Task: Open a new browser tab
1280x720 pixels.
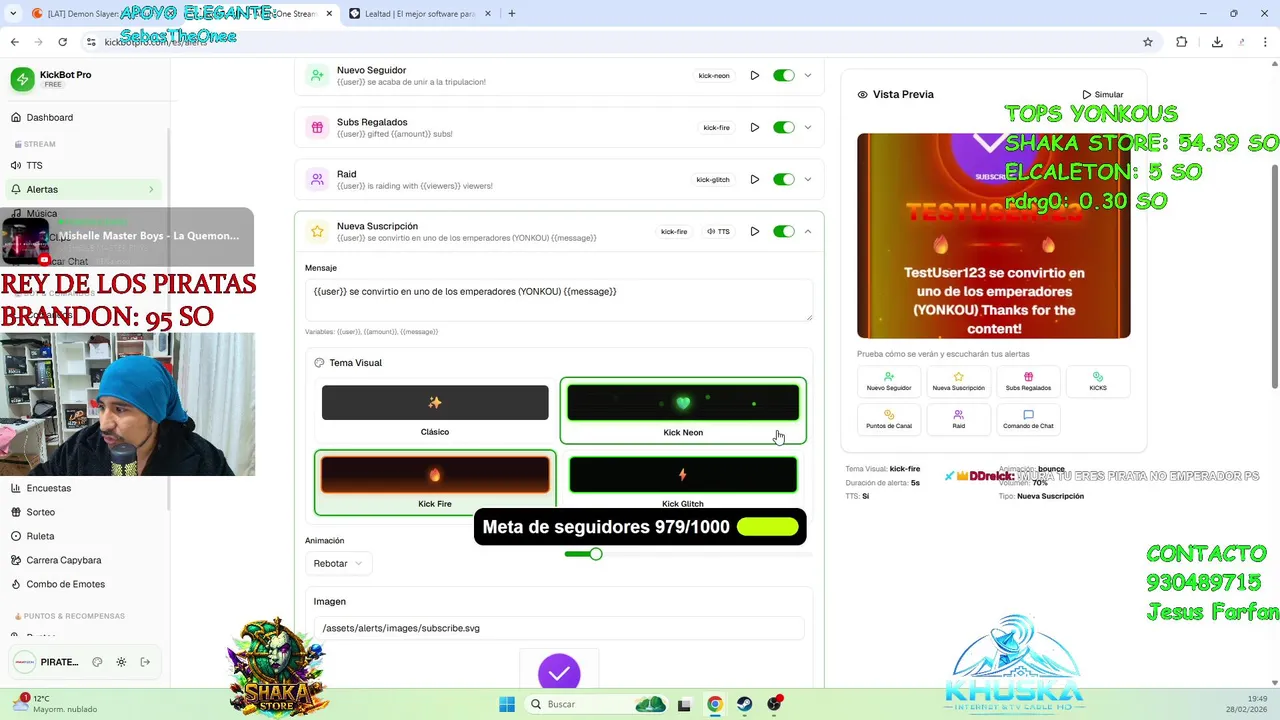Action: [511, 13]
